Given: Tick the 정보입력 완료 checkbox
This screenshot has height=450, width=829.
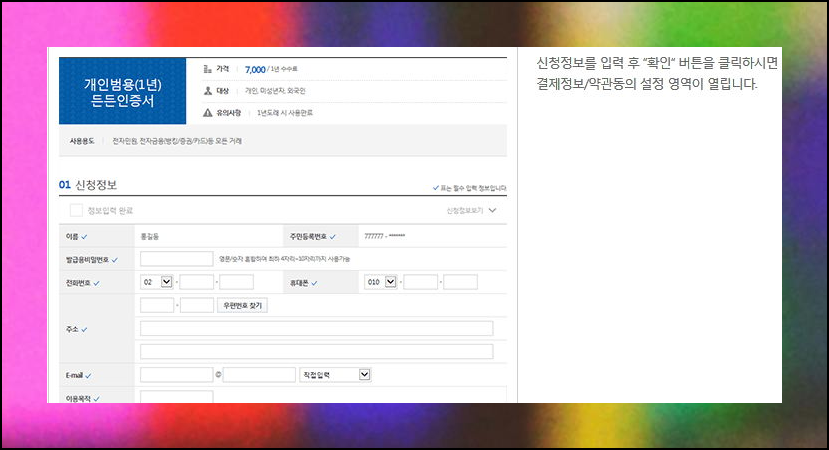Looking at the screenshot, I should tap(76, 210).
